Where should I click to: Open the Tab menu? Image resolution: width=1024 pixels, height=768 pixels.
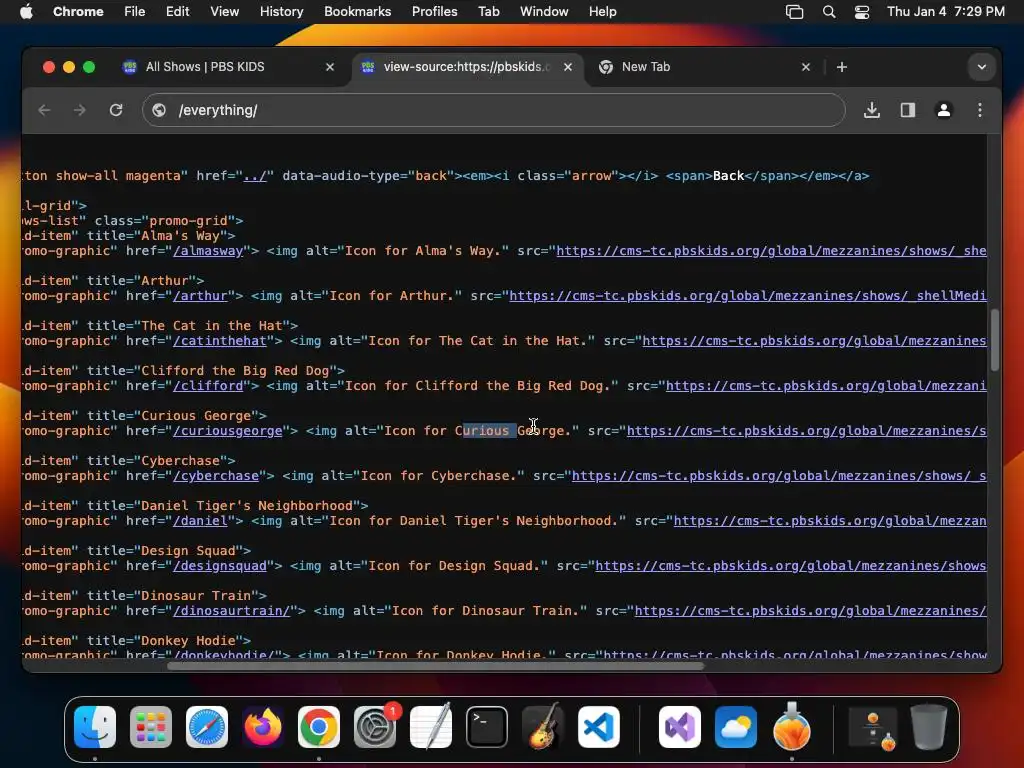click(488, 12)
